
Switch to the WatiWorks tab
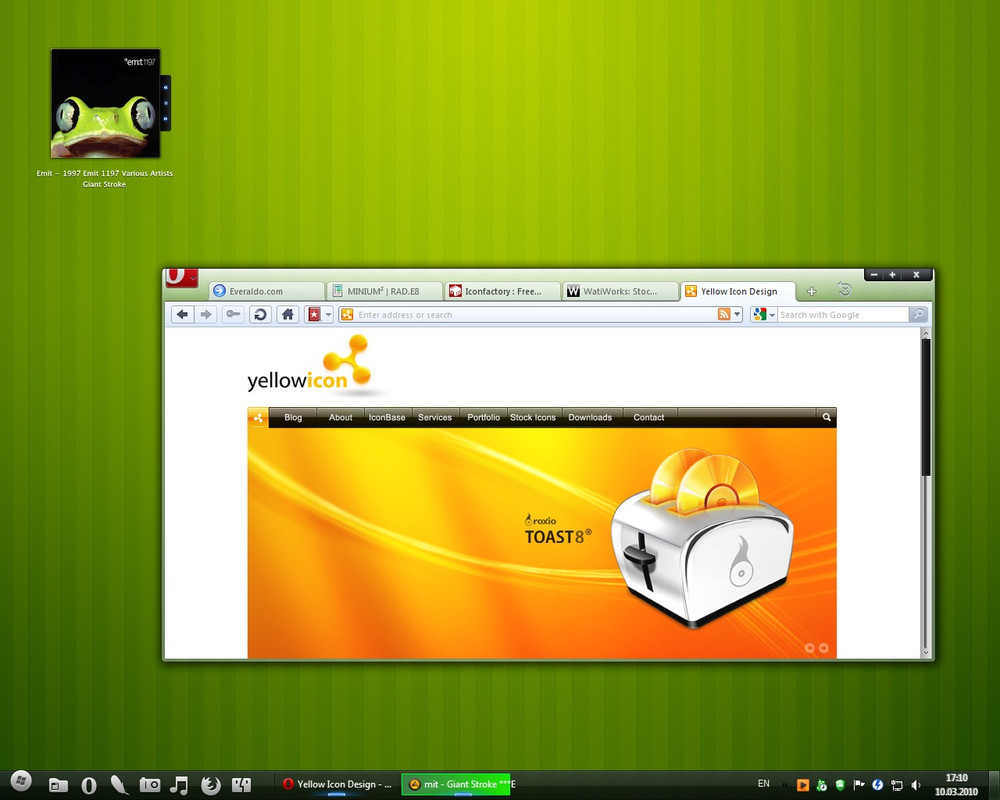[620, 292]
